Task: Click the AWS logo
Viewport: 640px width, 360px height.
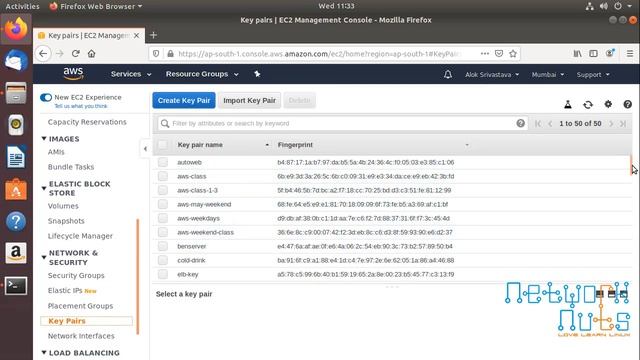Action: [73, 73]
